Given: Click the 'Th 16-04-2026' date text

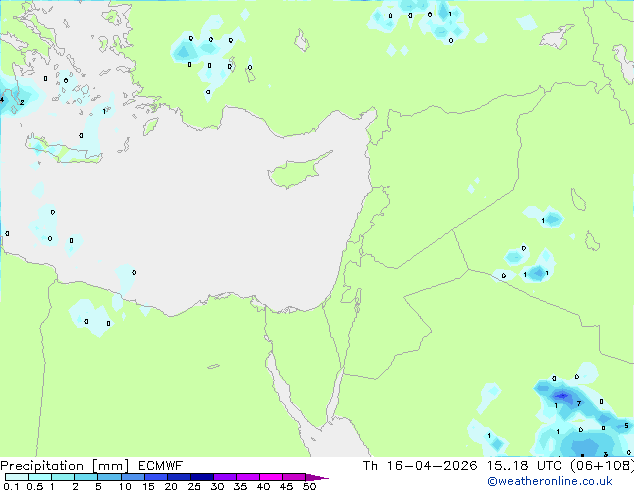Looking at the screenshot, I should [420, 466].
